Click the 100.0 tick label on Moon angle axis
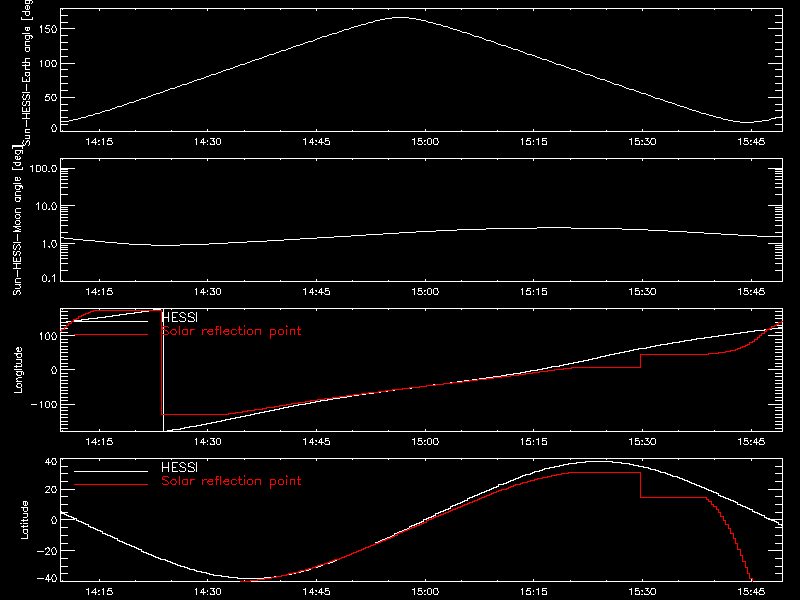The image size is (800, 600). click(x=43, y=168)
